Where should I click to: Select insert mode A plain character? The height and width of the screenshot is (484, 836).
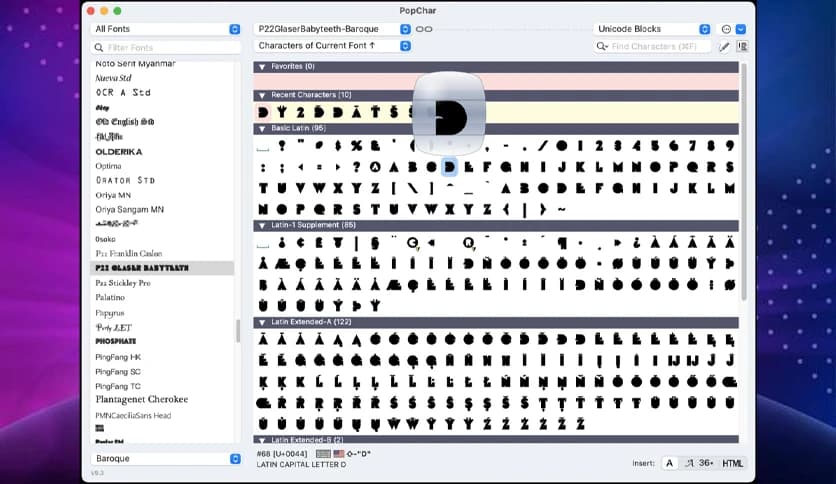[669, 463]
